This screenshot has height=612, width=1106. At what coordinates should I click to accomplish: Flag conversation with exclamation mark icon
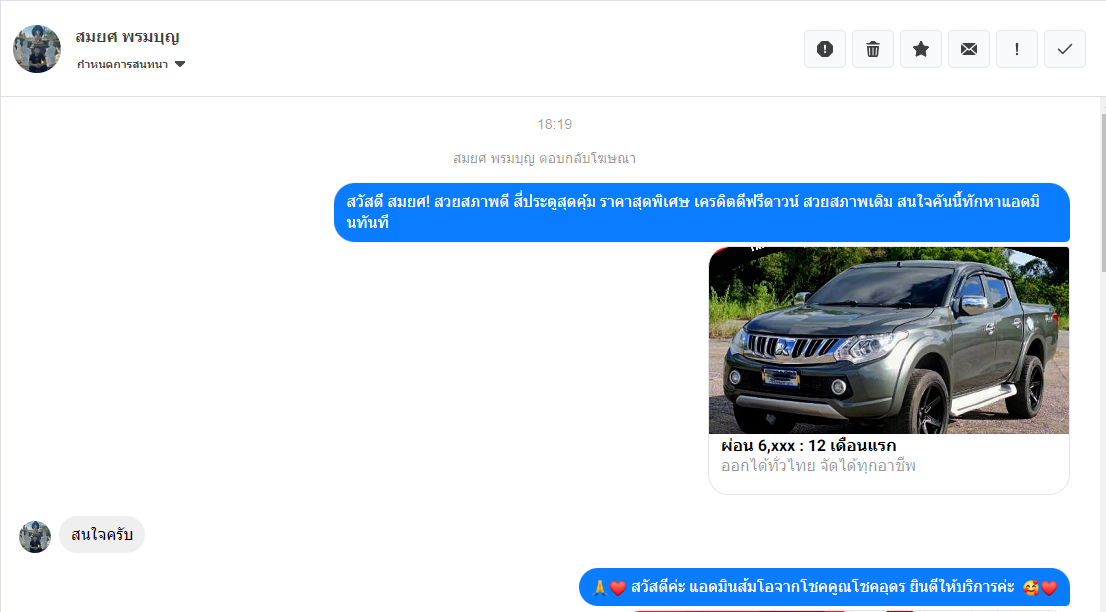[x=1016, y=49]
